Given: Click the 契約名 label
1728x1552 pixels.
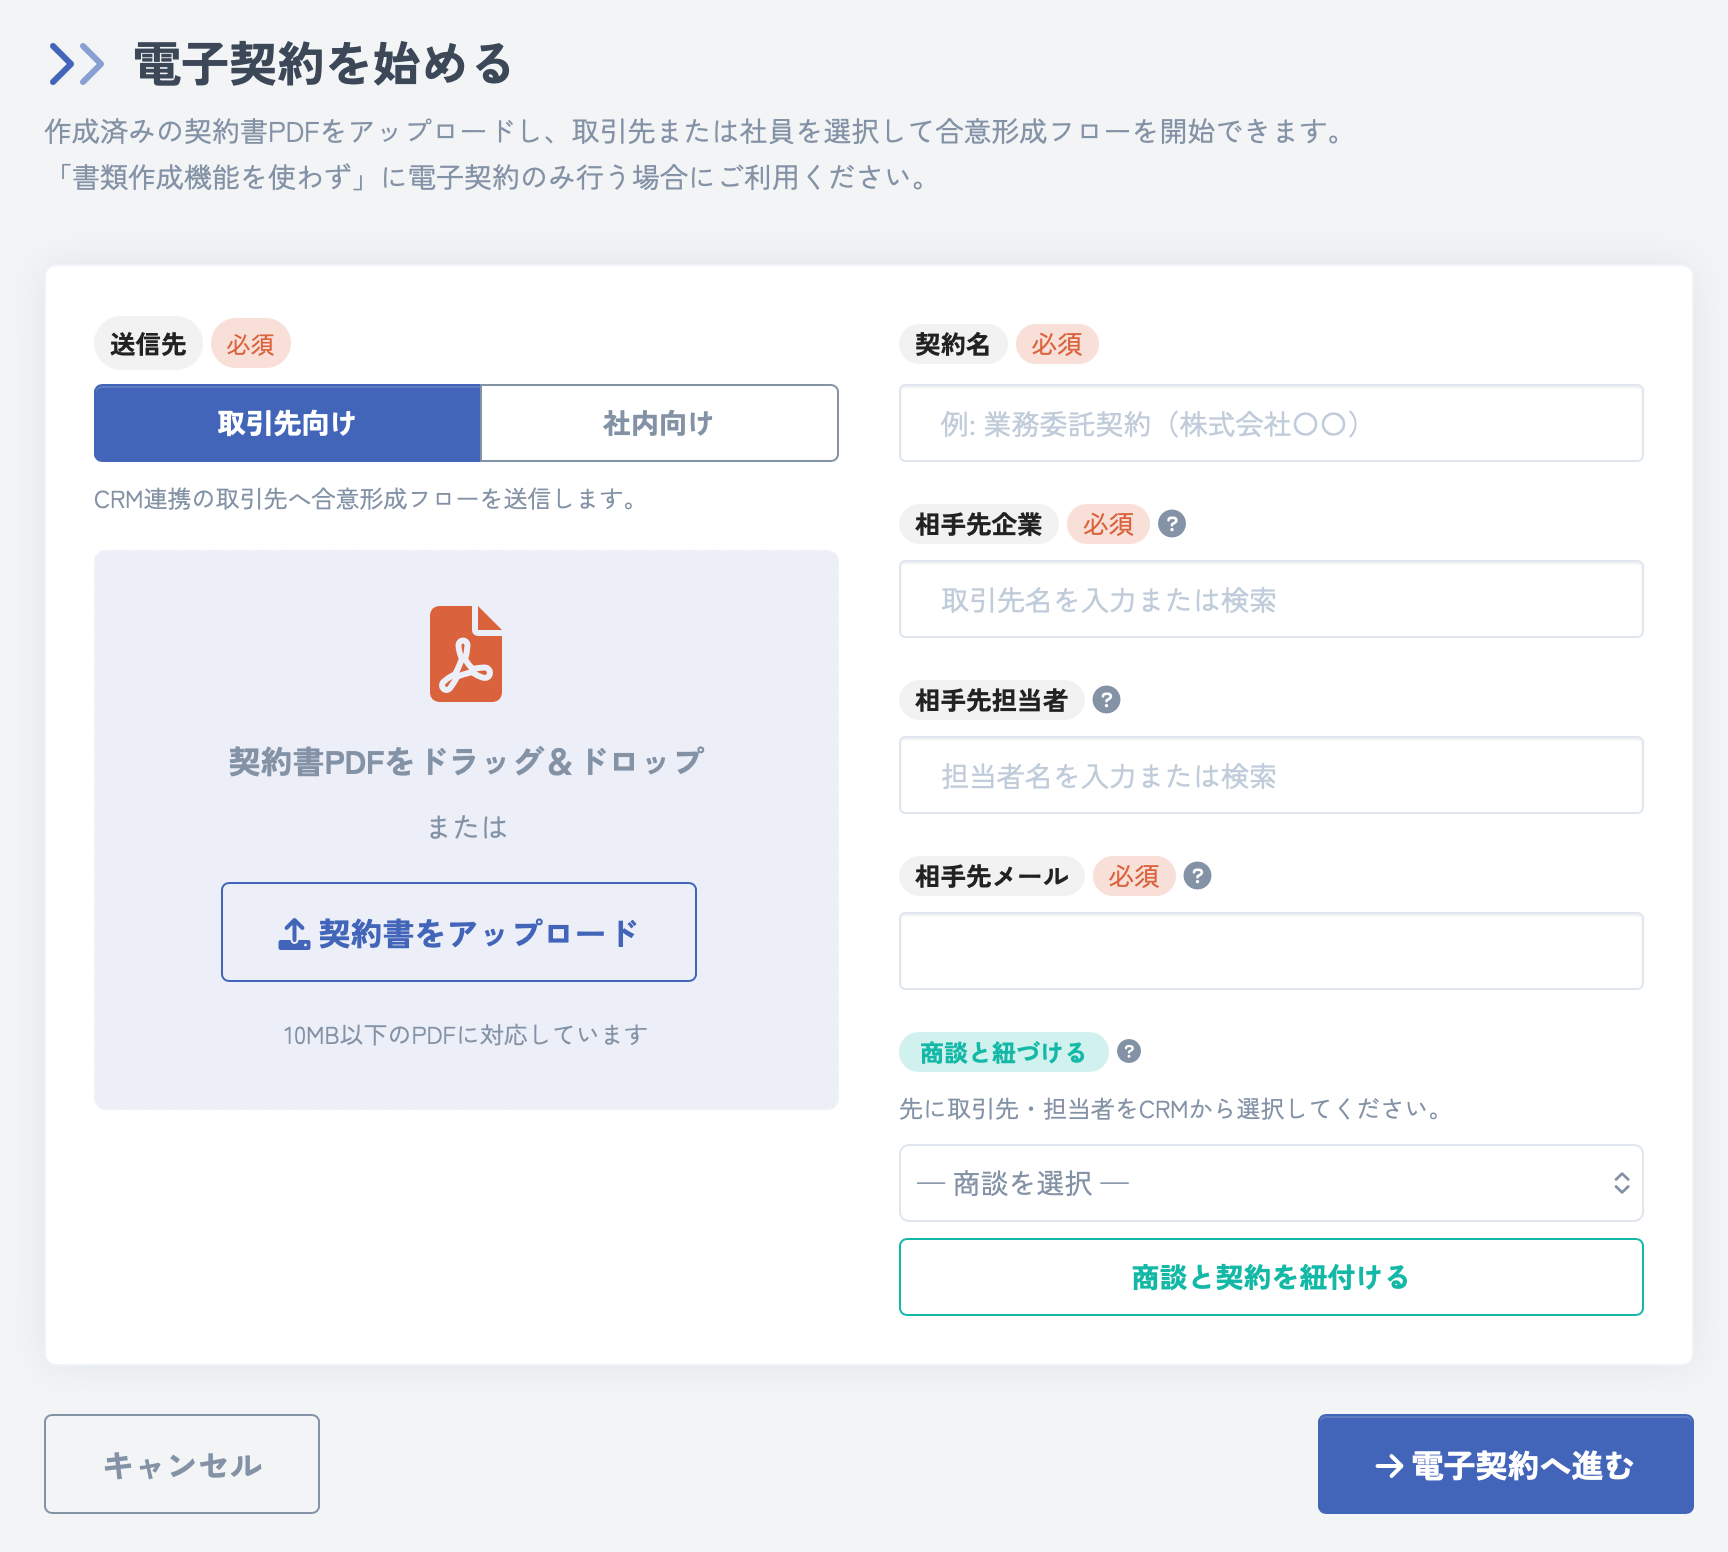Looking at the screenshot, I should tap(952, 344).
